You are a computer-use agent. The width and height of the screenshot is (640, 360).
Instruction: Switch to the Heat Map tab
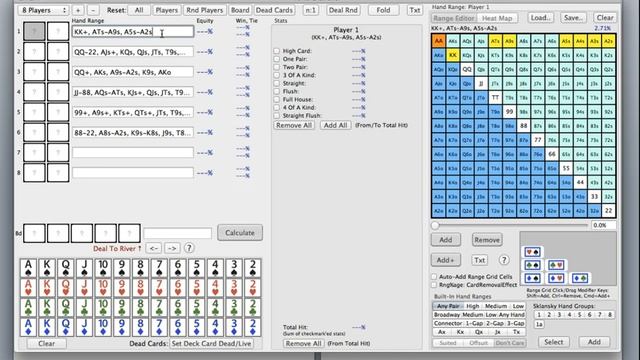pos(497,18)
